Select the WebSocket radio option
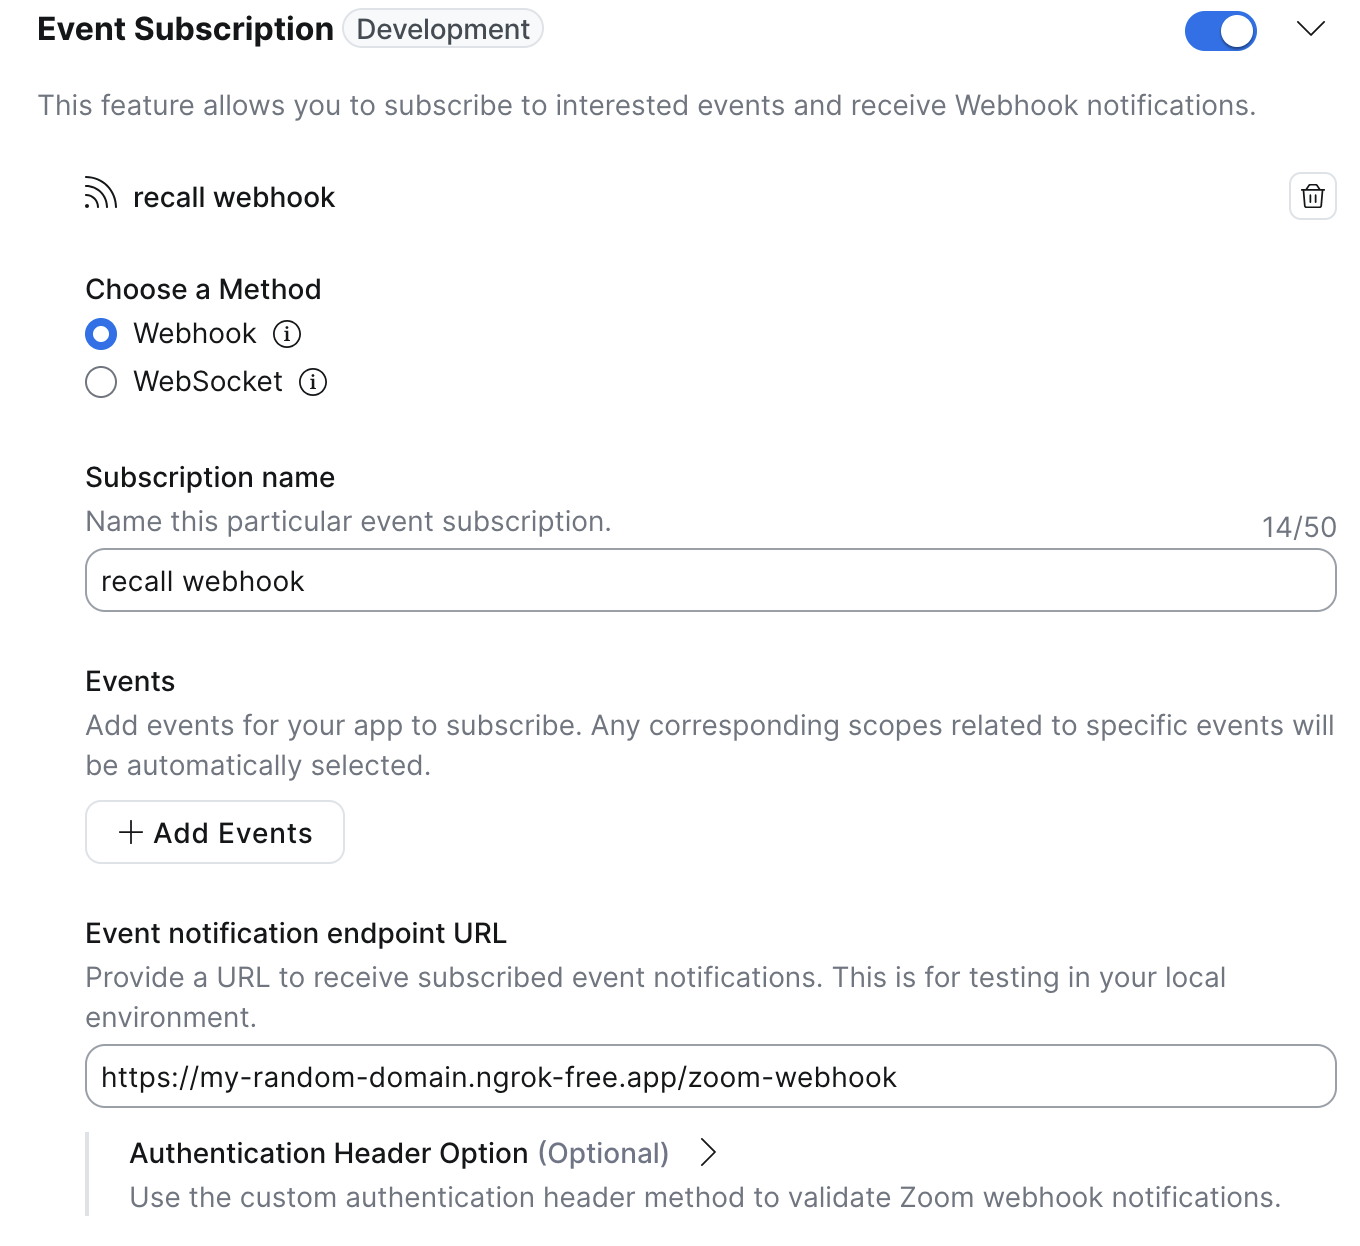Viewport: 1360px width, 1246px height. 101,382
